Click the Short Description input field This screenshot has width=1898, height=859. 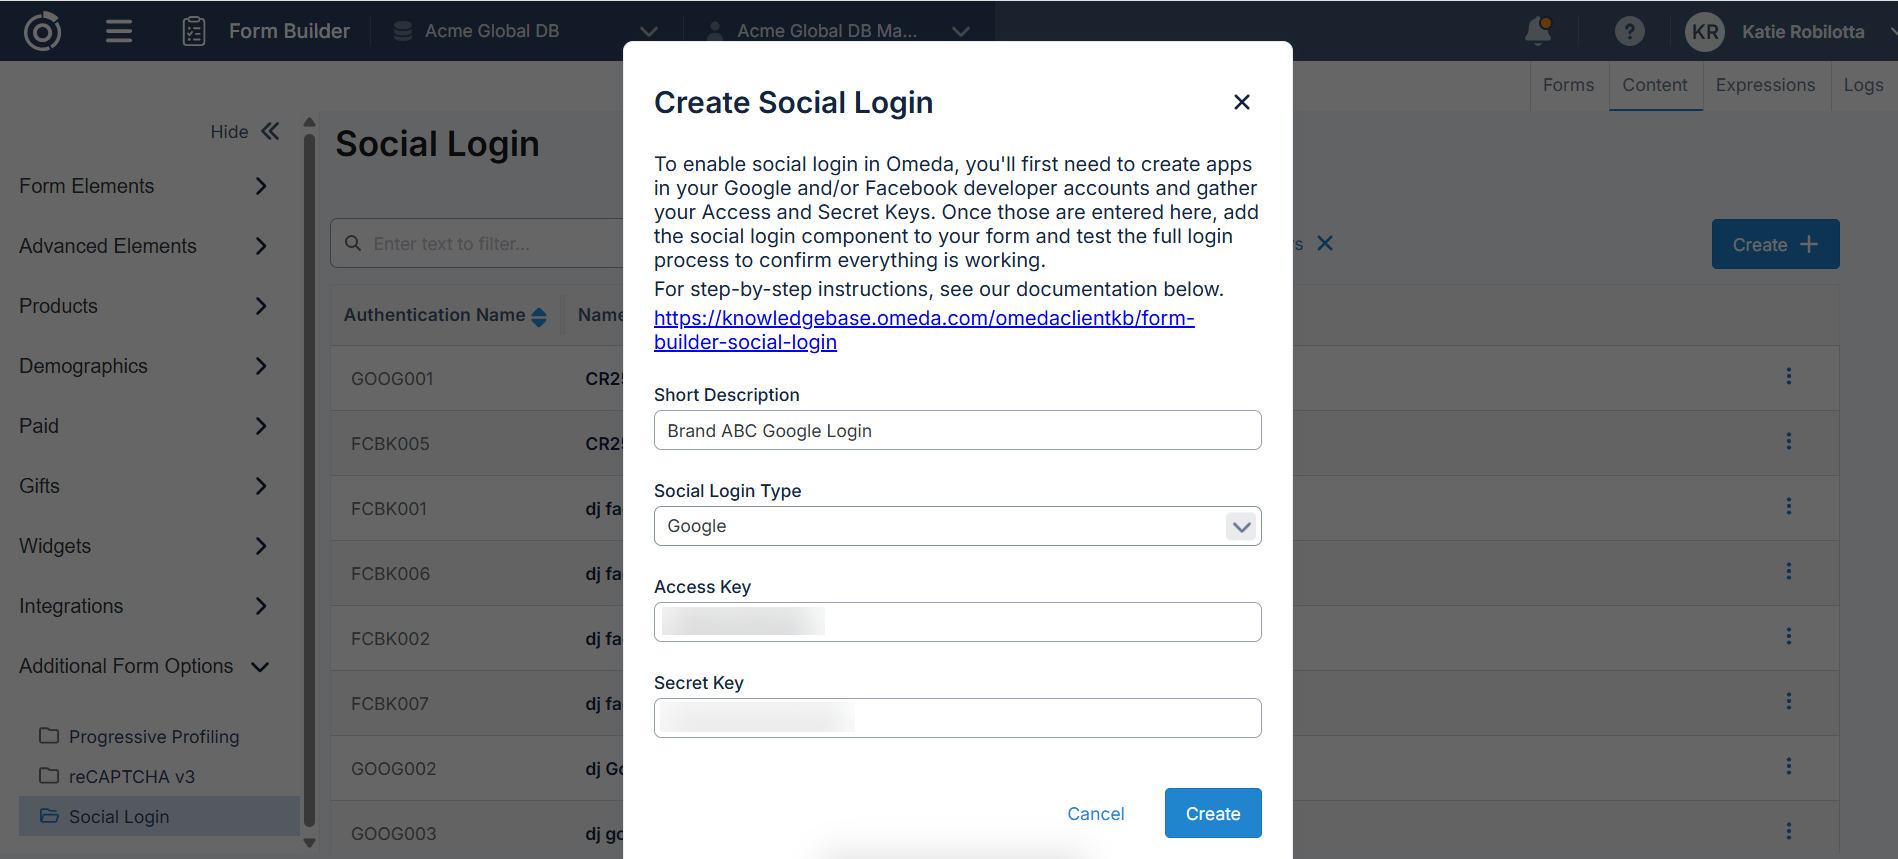coord(957,430)
